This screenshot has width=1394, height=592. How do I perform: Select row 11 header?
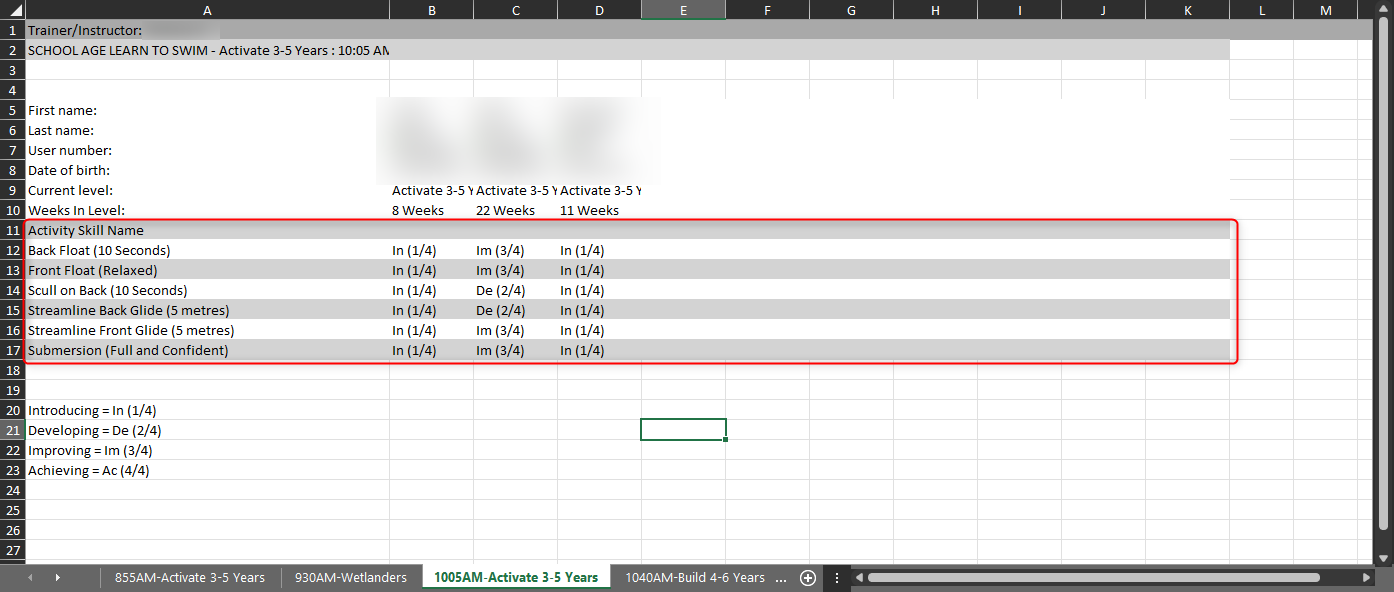point(12,230)
